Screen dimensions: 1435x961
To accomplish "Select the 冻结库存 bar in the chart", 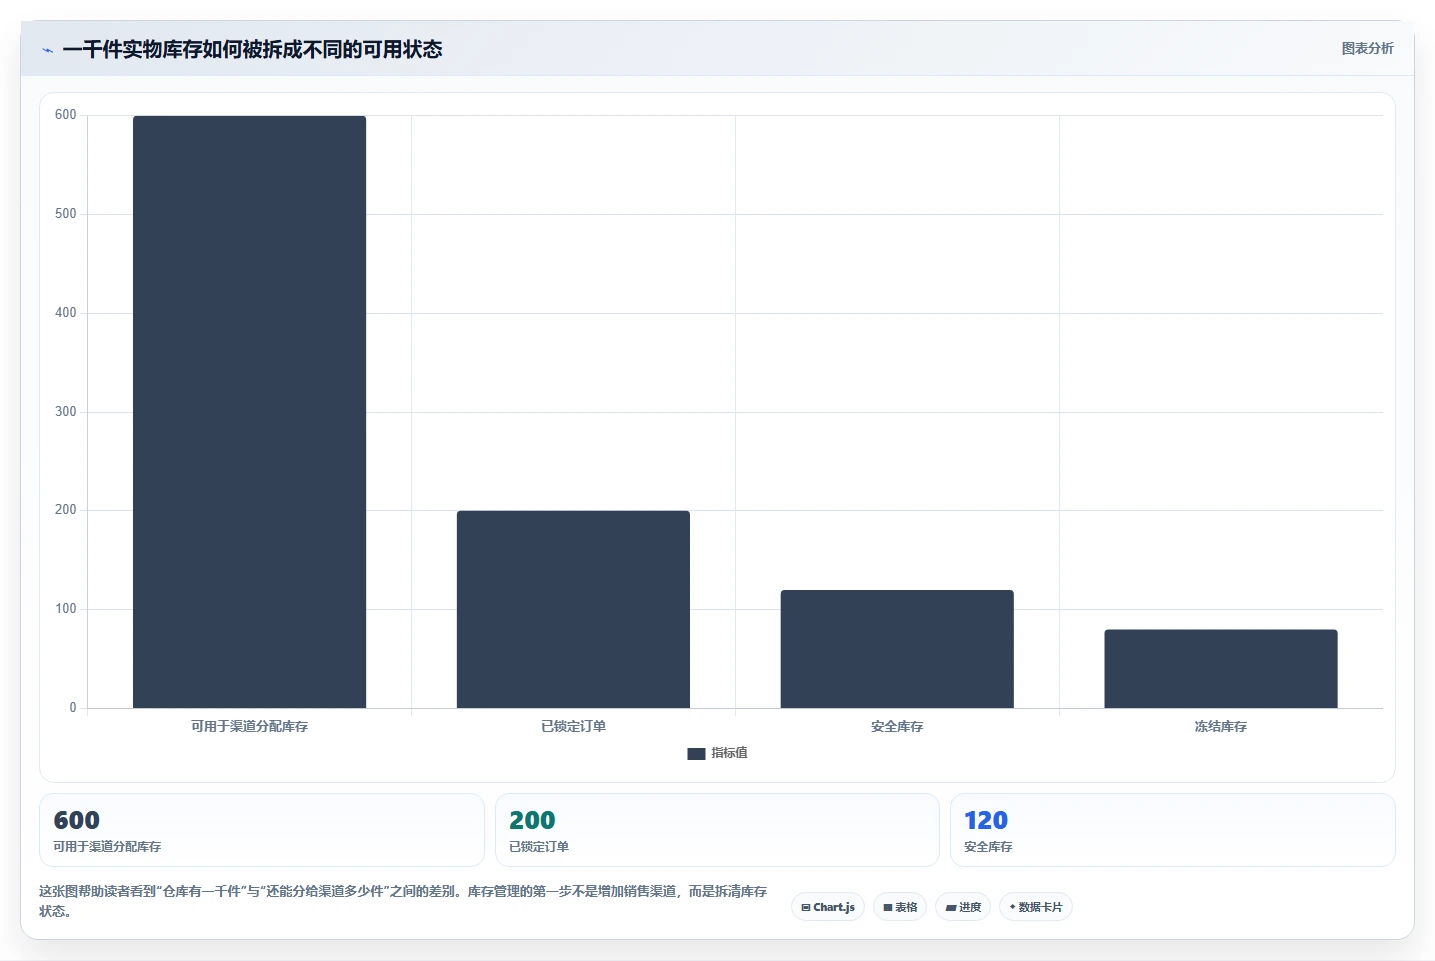I will (x=1221, y=669).
